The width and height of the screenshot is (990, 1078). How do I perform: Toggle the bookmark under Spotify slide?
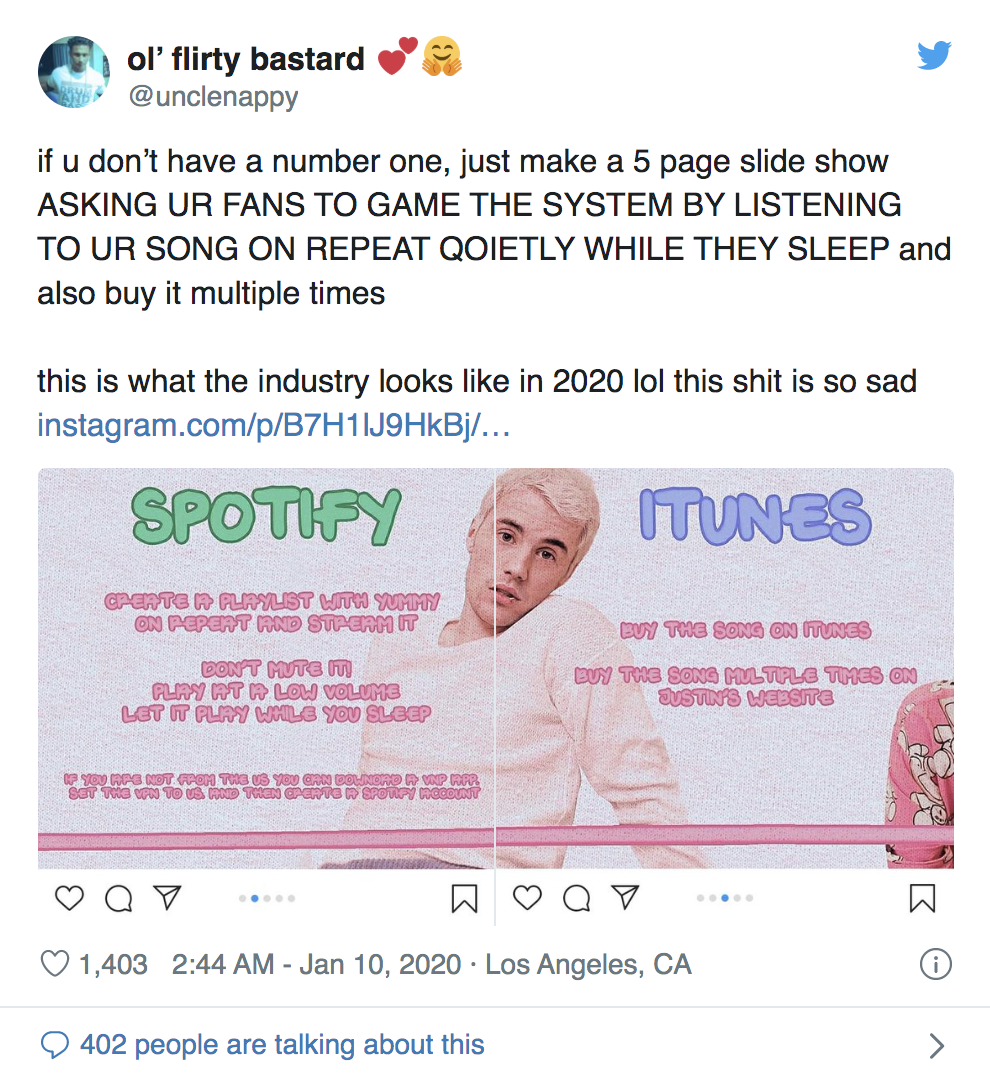(464, 900)
